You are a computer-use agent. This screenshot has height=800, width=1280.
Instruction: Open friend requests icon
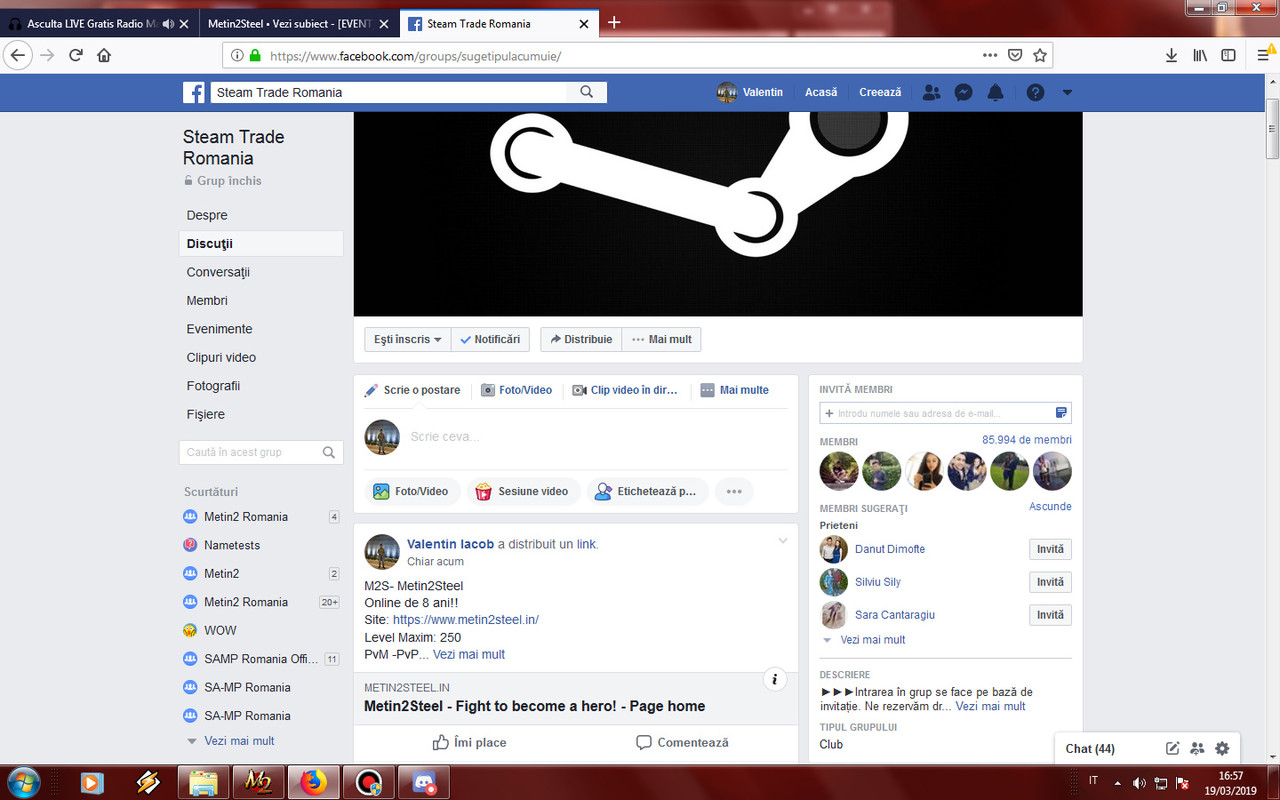931,92
